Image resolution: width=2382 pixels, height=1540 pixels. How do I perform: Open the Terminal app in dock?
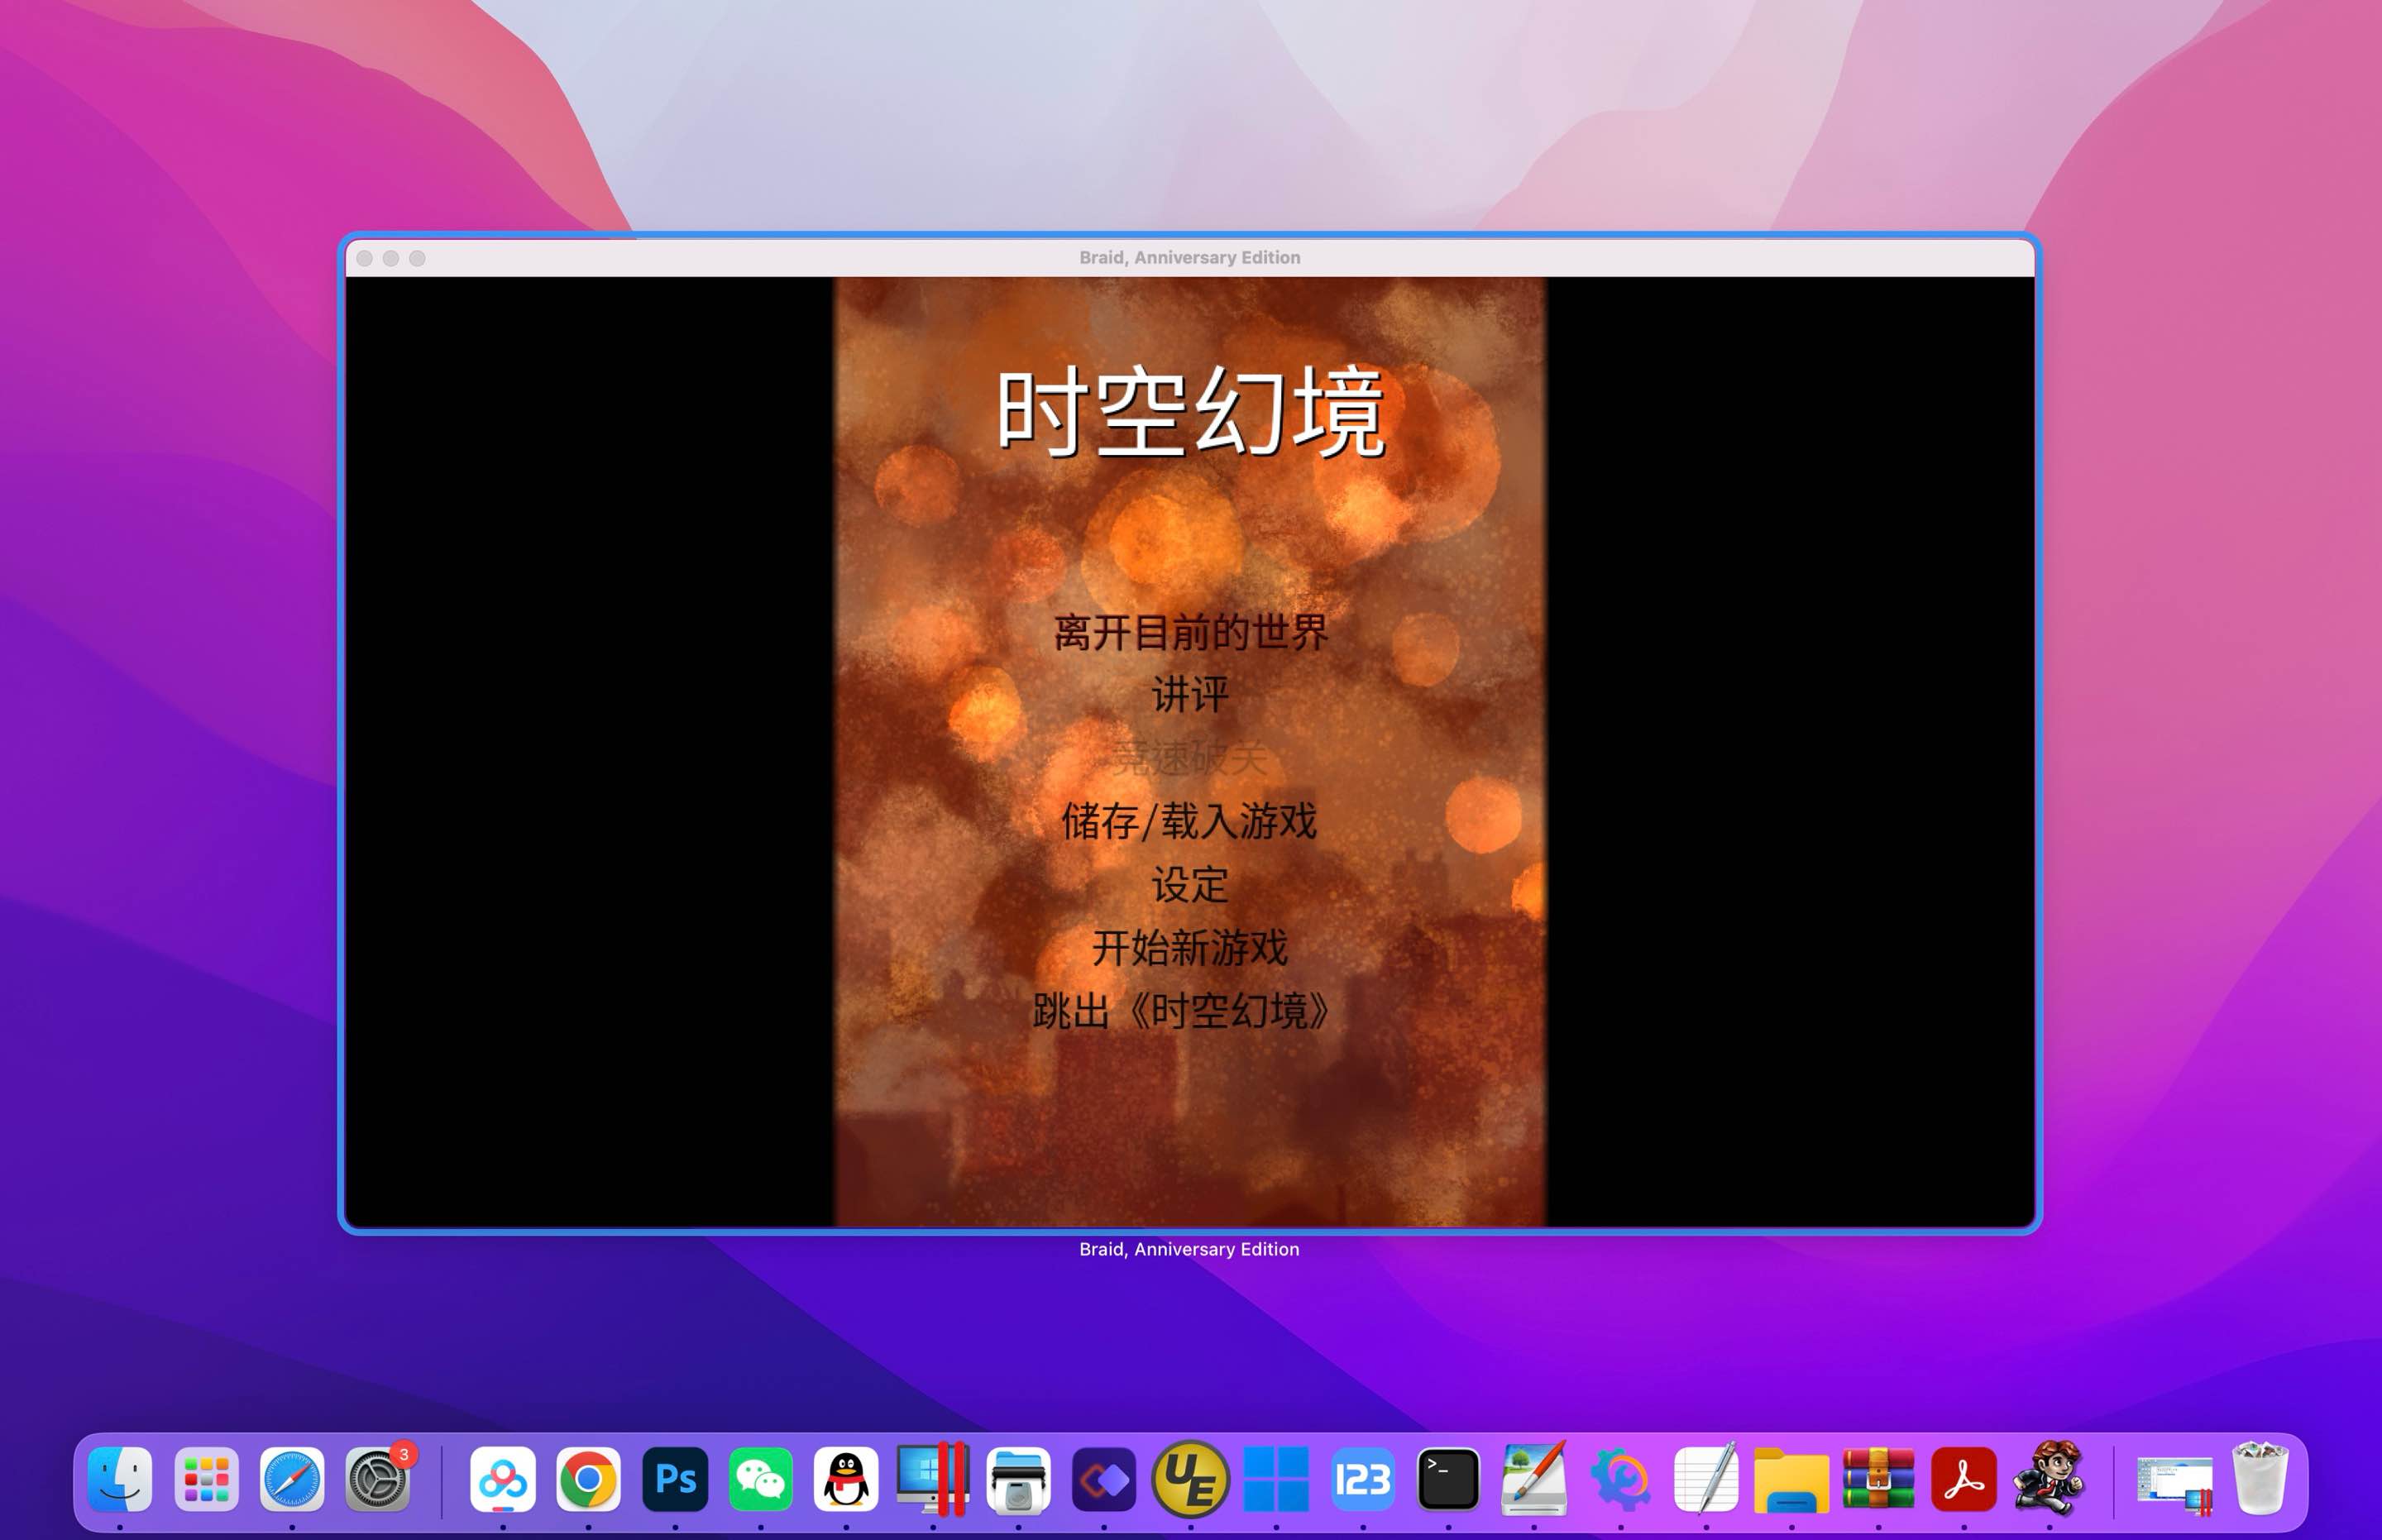pyautogui.click(x=1448, y=1478)
